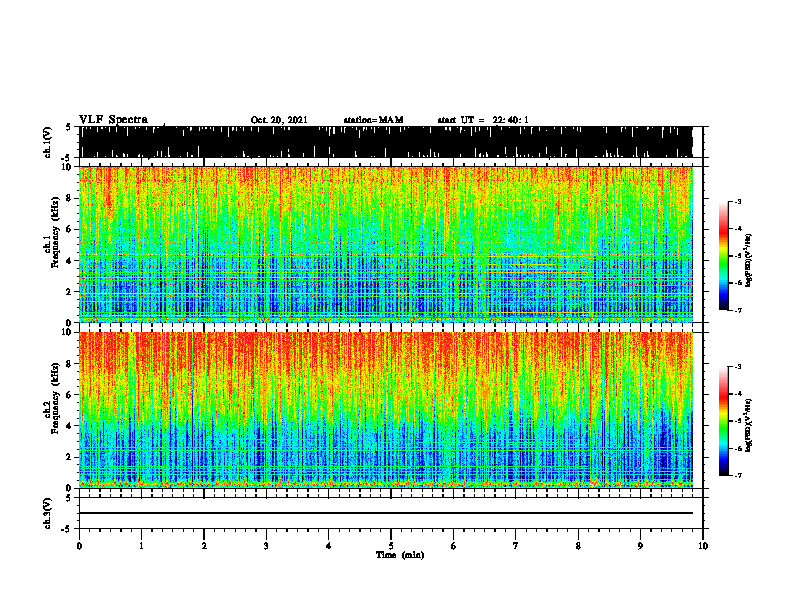Click the ch.3(V) axis label
This screenshot has width=792, height=612.
pos(48,513)
